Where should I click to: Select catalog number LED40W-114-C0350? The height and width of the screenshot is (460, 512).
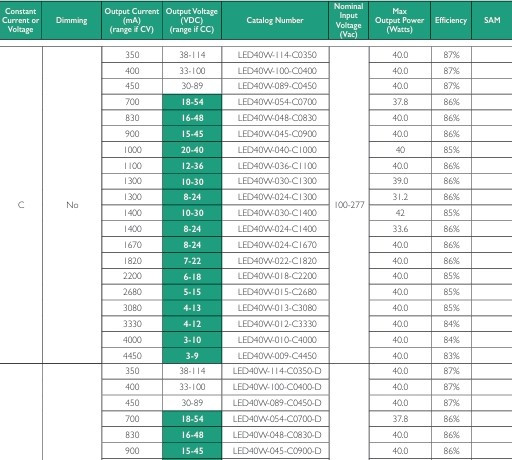277,55
